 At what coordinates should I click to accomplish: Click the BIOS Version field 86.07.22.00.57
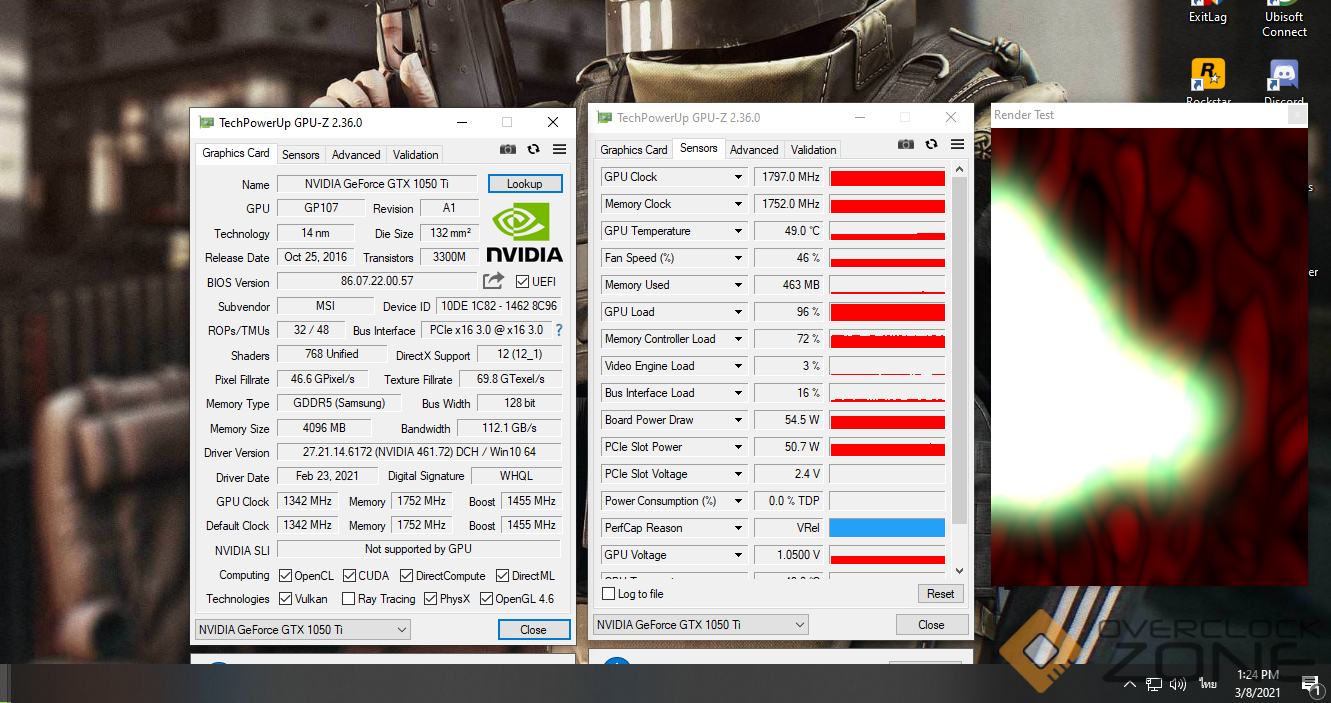pos(377,281)
